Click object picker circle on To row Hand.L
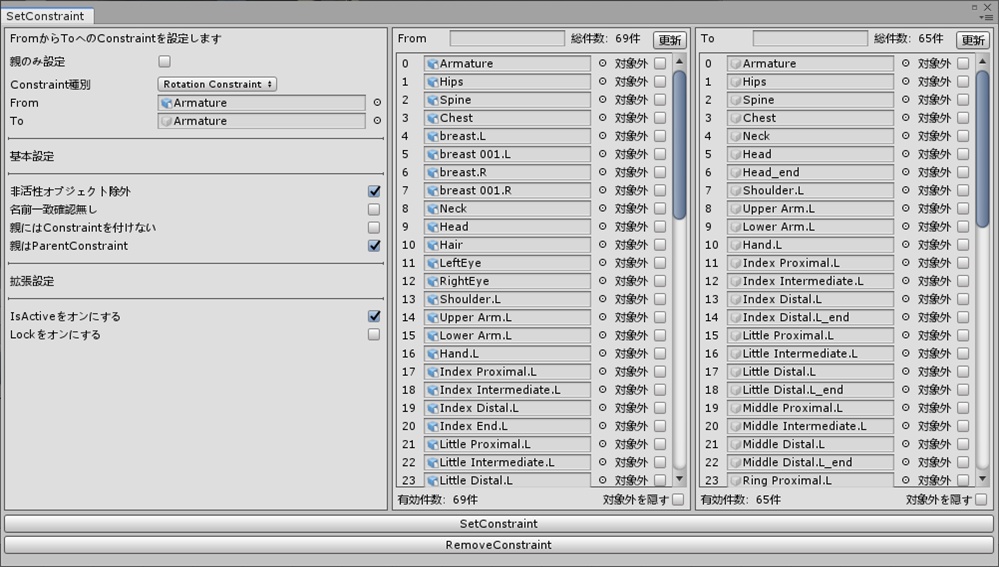 (x=906, y=245)
